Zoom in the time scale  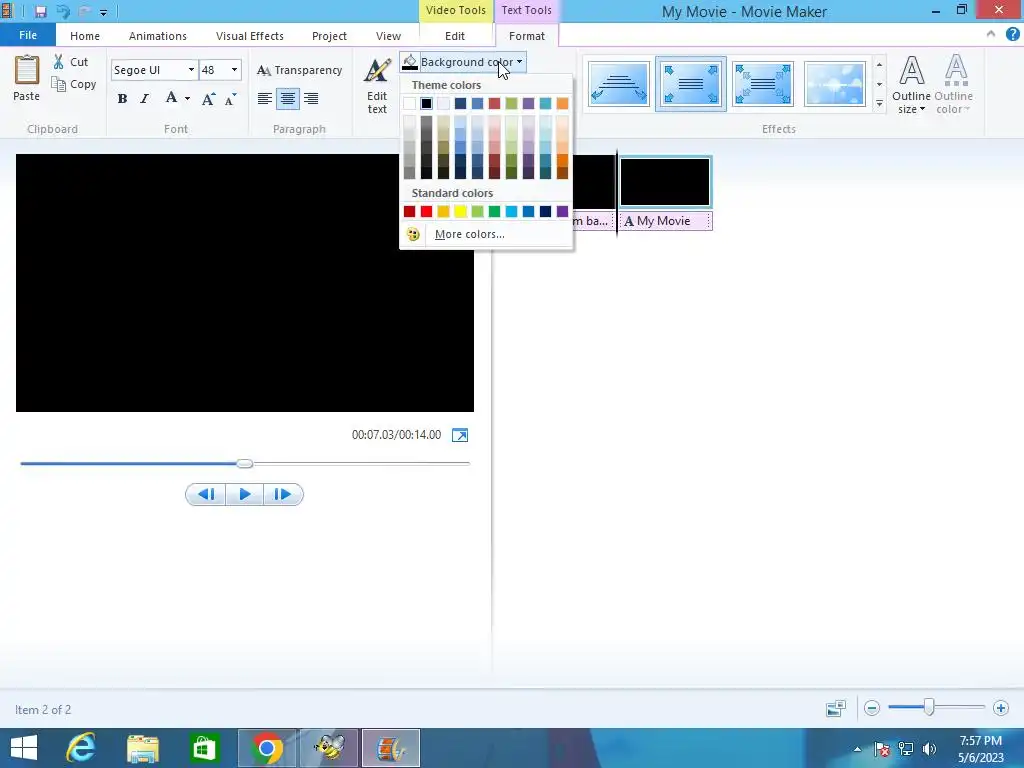coord(1000,708)
